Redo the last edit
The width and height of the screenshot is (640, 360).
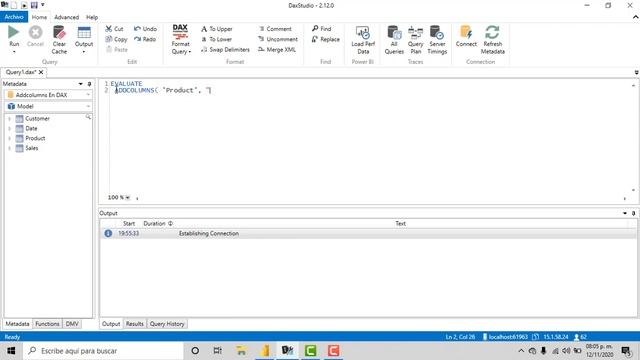145,39
